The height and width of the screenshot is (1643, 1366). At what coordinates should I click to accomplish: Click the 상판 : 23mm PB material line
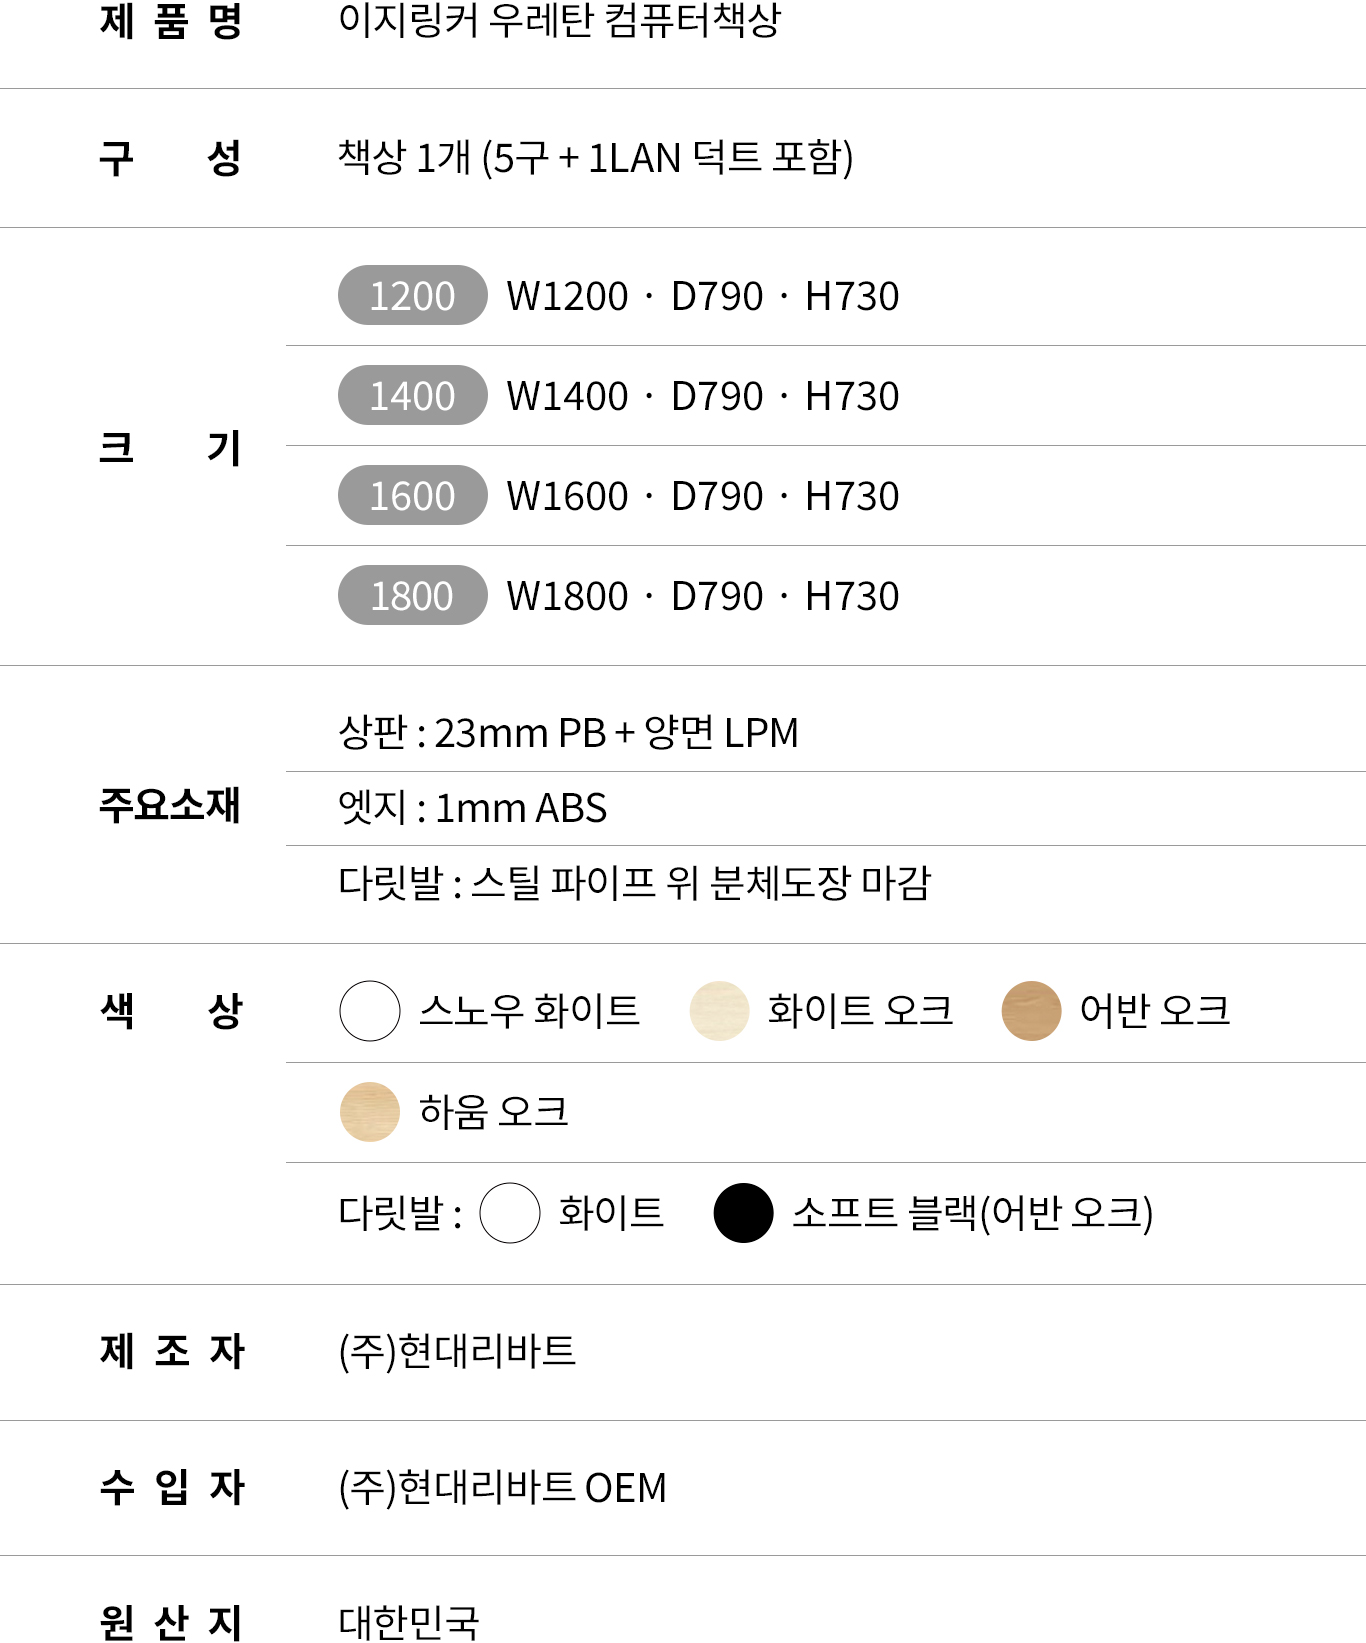click(568, 733)
